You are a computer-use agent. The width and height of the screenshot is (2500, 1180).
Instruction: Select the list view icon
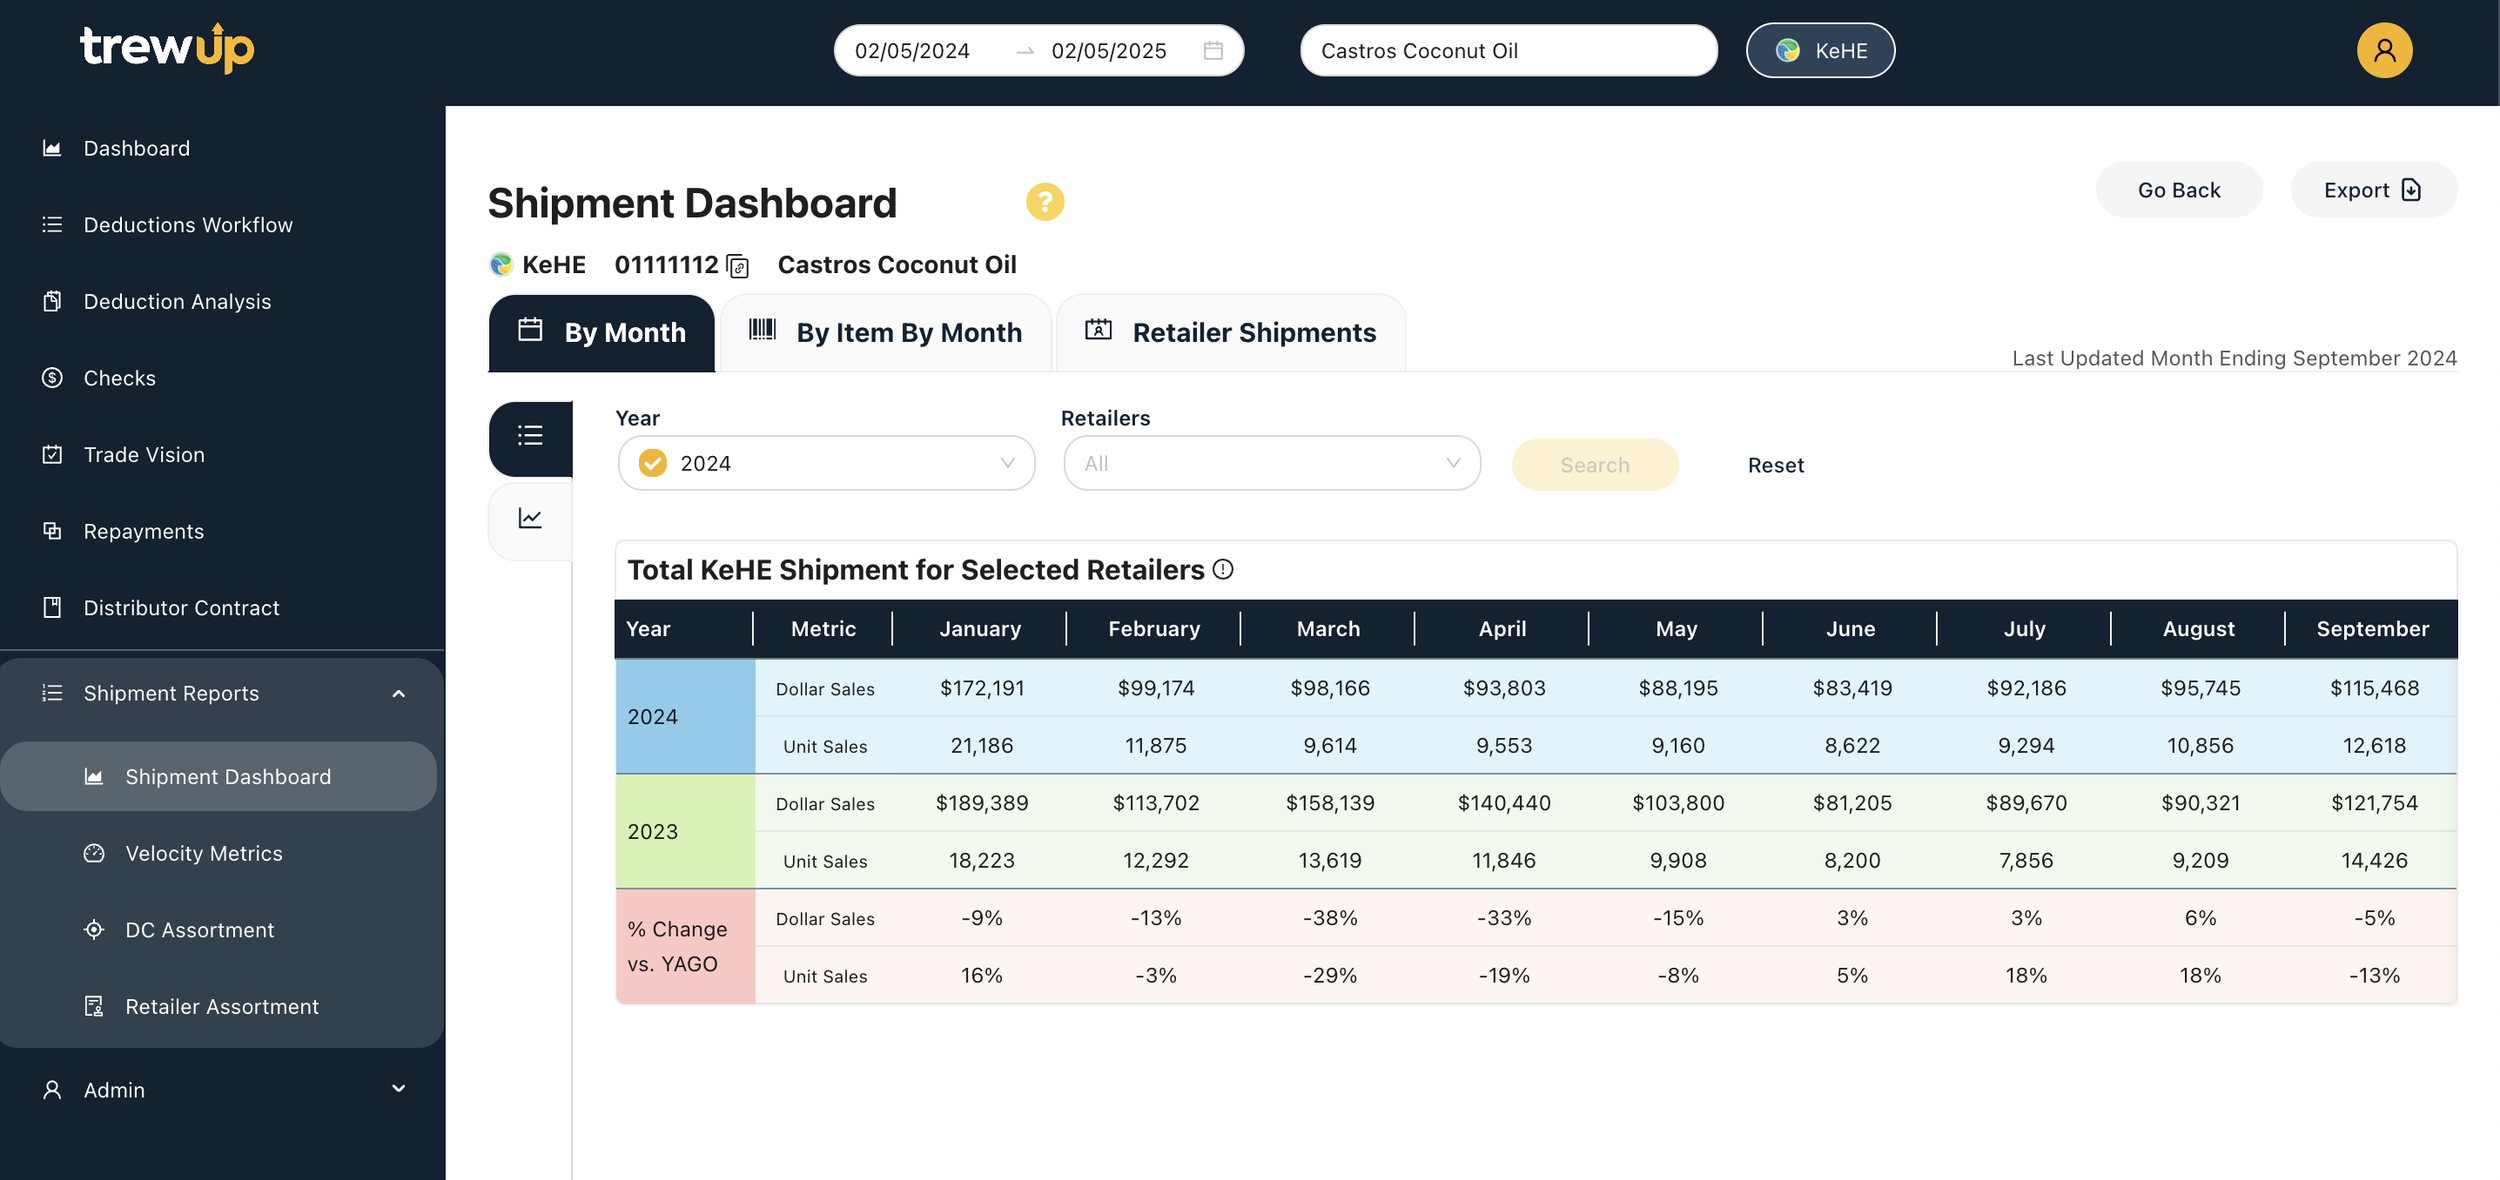(530, 436)
